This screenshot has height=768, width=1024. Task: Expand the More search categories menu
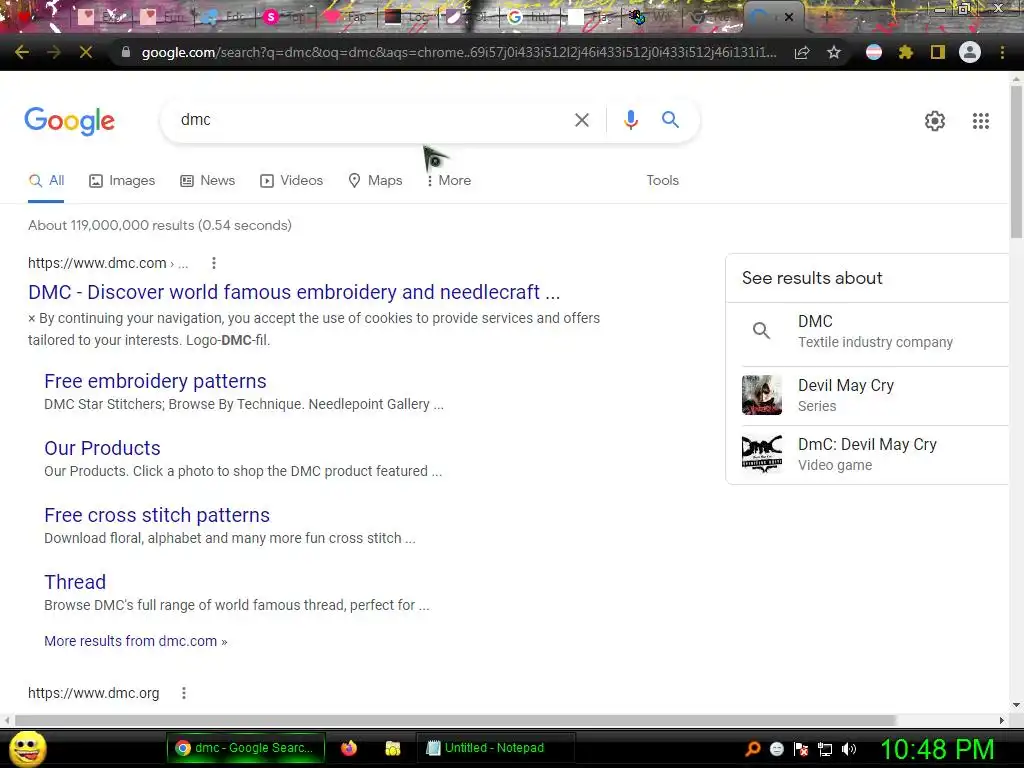[x=449, y=180]
